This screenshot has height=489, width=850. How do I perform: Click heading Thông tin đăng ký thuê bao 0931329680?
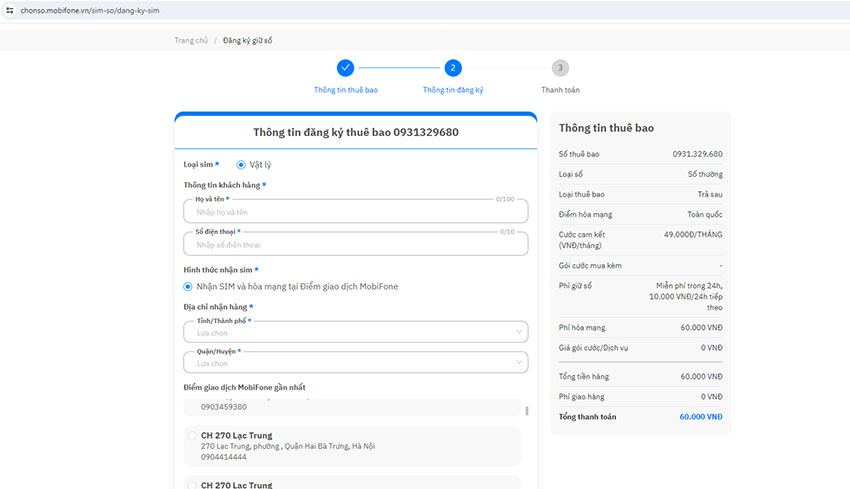pos(356,132)
